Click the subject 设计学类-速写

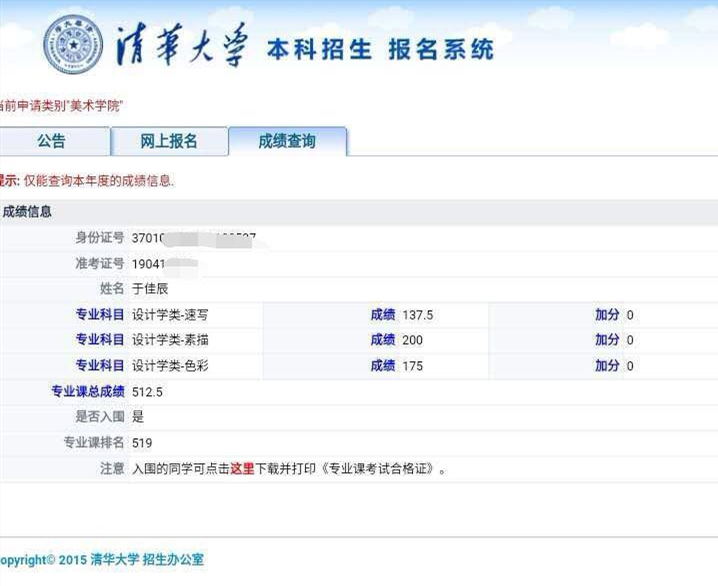point(170,315)
